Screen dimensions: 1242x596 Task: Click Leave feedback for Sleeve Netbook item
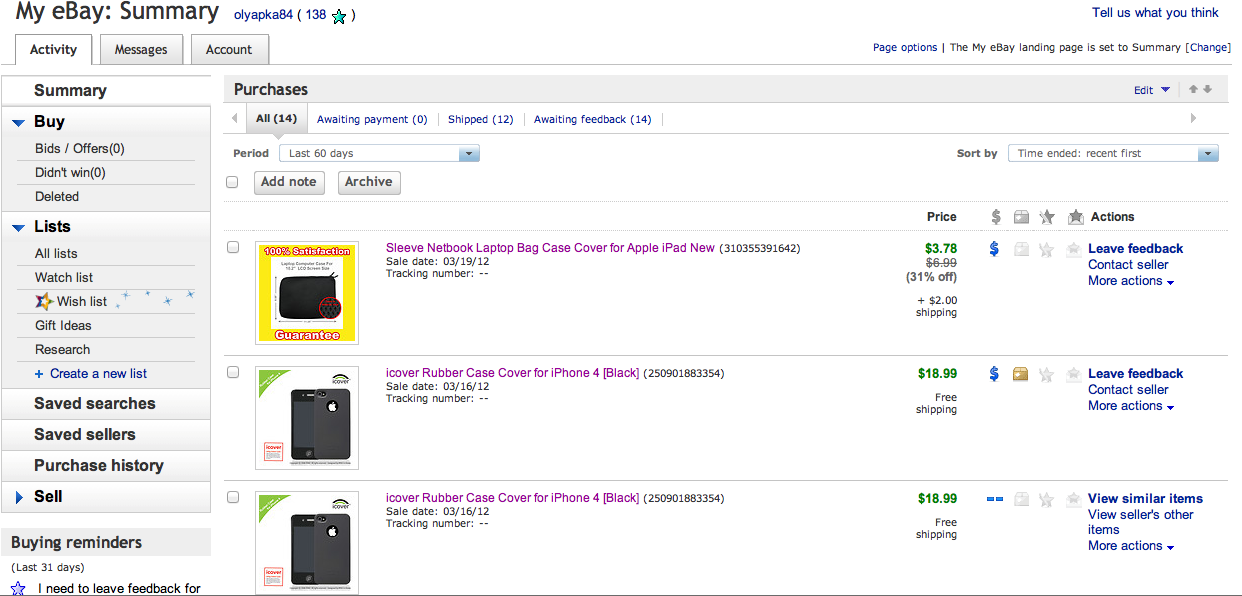(1135, 249)
